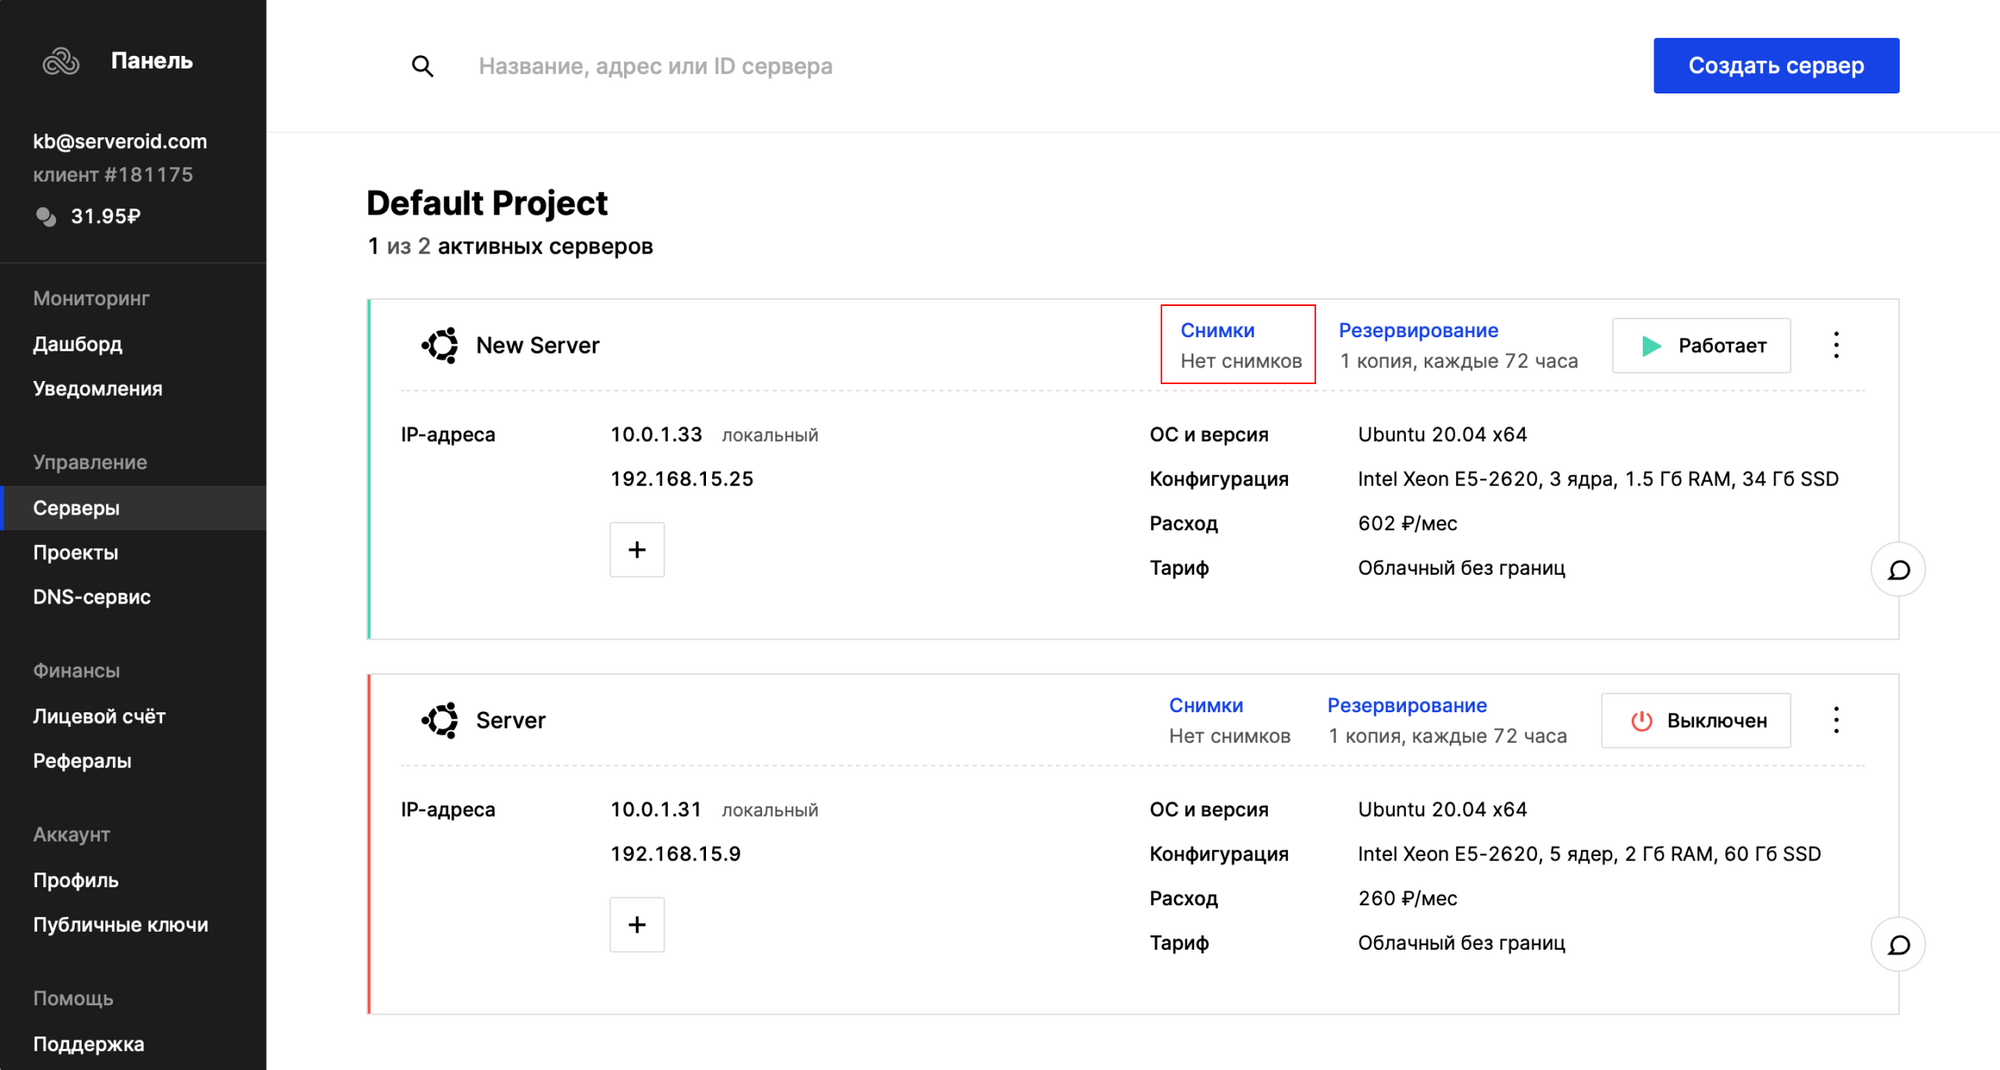Add an IP address to New Server

(637, 550)
